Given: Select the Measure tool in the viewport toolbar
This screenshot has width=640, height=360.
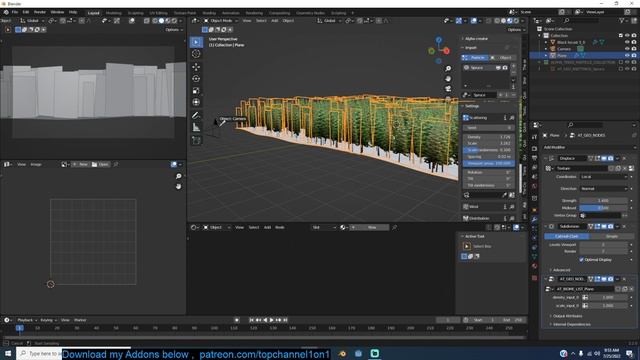Looking at the screenshot, I should click(x=196, y=127).
